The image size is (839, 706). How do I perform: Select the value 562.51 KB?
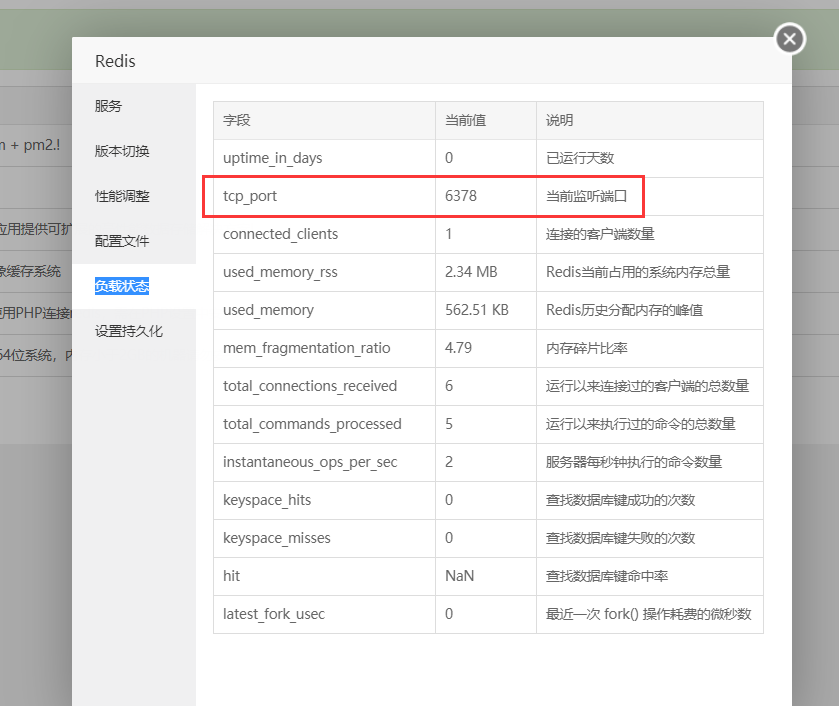click(477, 310)
